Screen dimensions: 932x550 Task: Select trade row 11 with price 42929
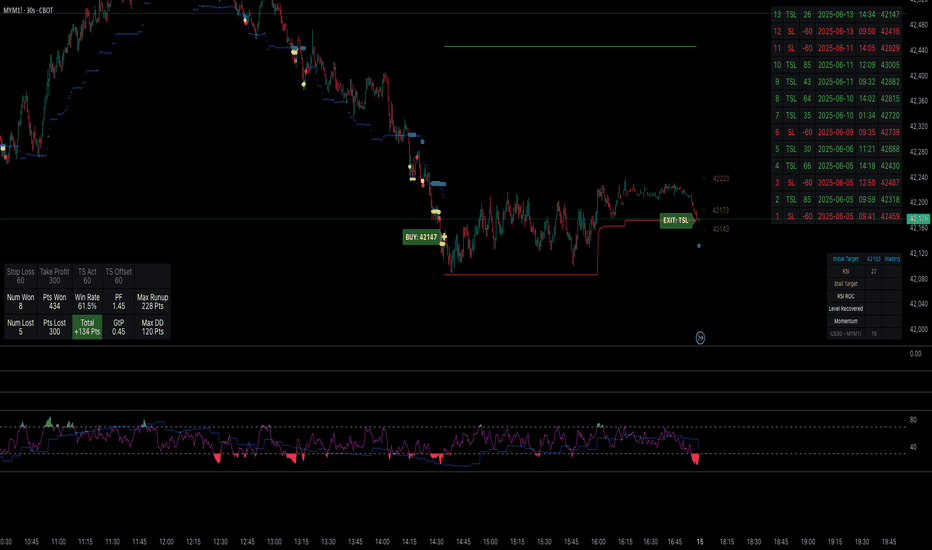pyautogui.click(x=836, y=48)
